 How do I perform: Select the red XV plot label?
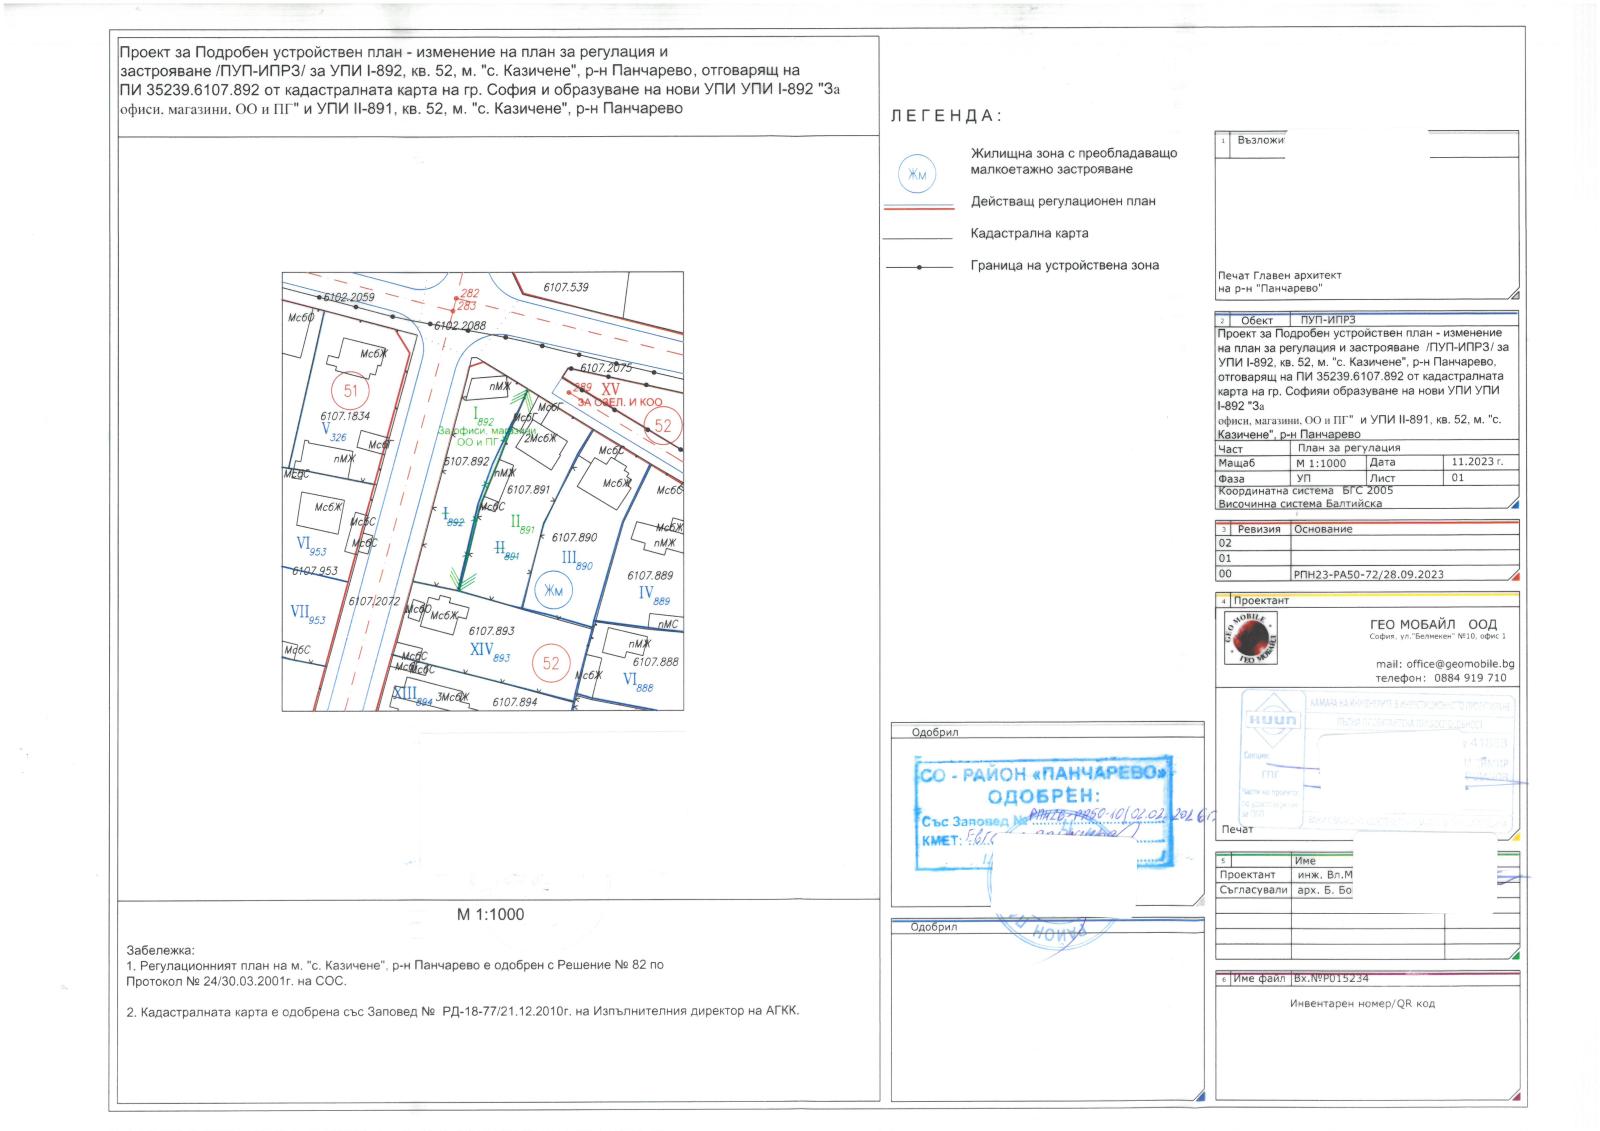(x=611, y=386)
